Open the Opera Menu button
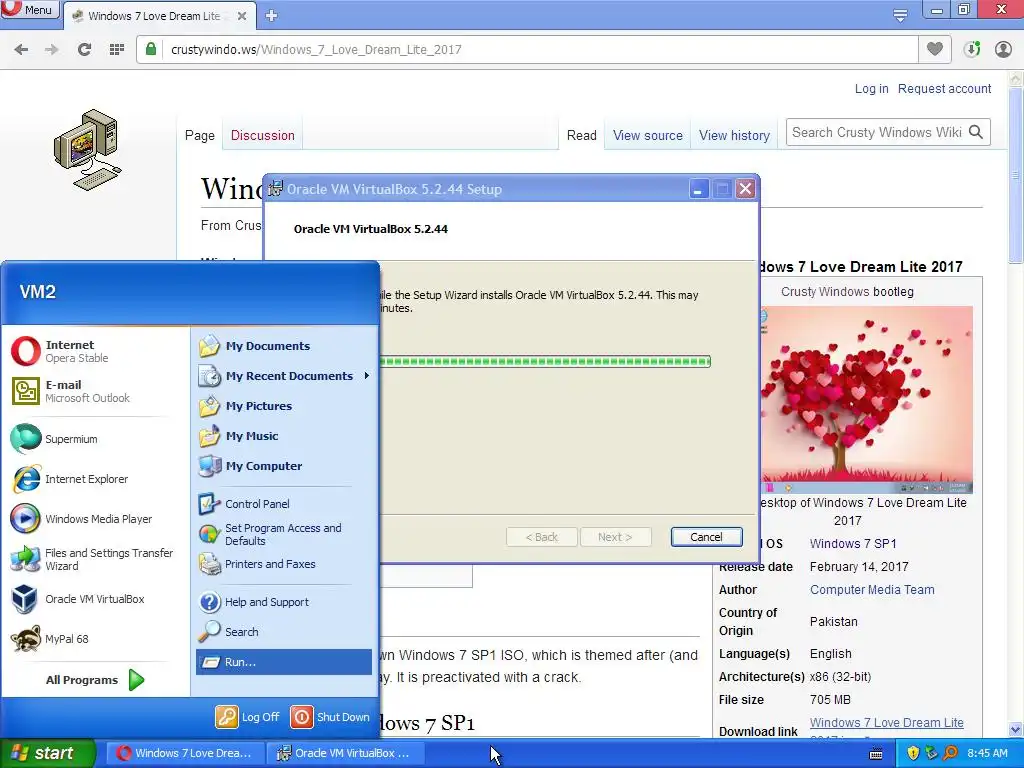1024x768 pixels. pyautogui.click(x=29, y=9)
